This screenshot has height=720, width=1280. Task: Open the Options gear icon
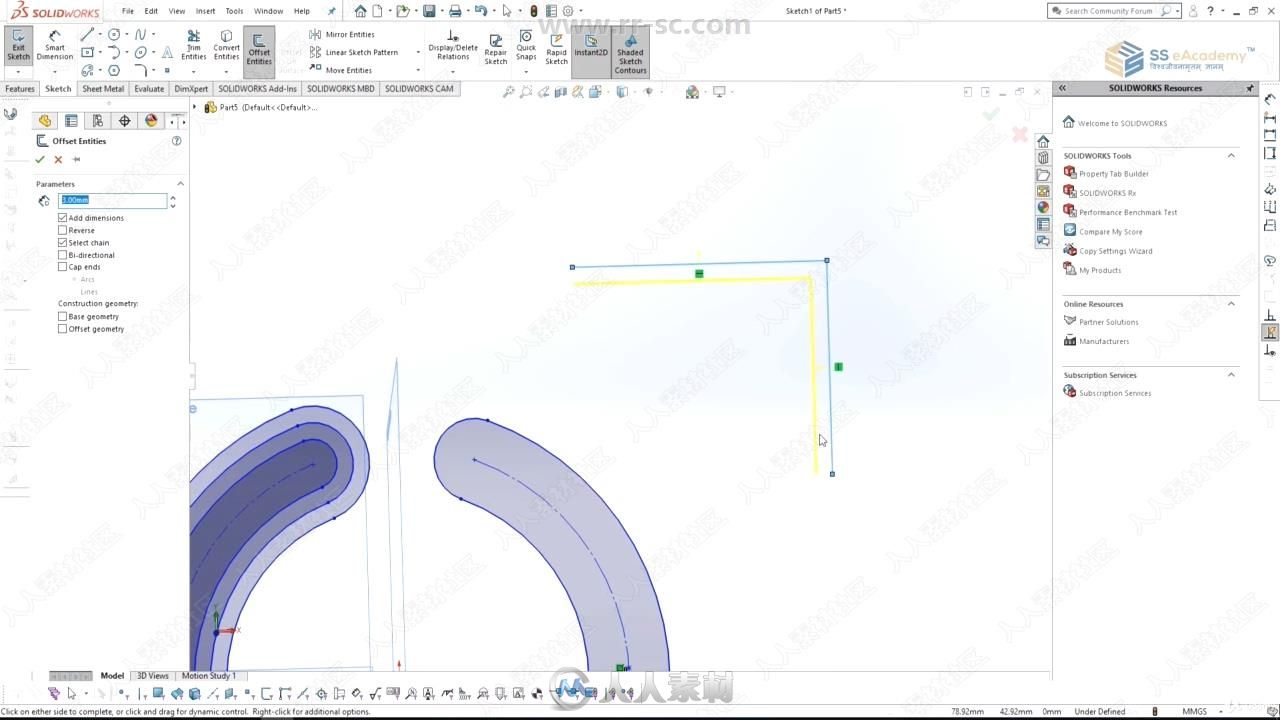(568, 11)
